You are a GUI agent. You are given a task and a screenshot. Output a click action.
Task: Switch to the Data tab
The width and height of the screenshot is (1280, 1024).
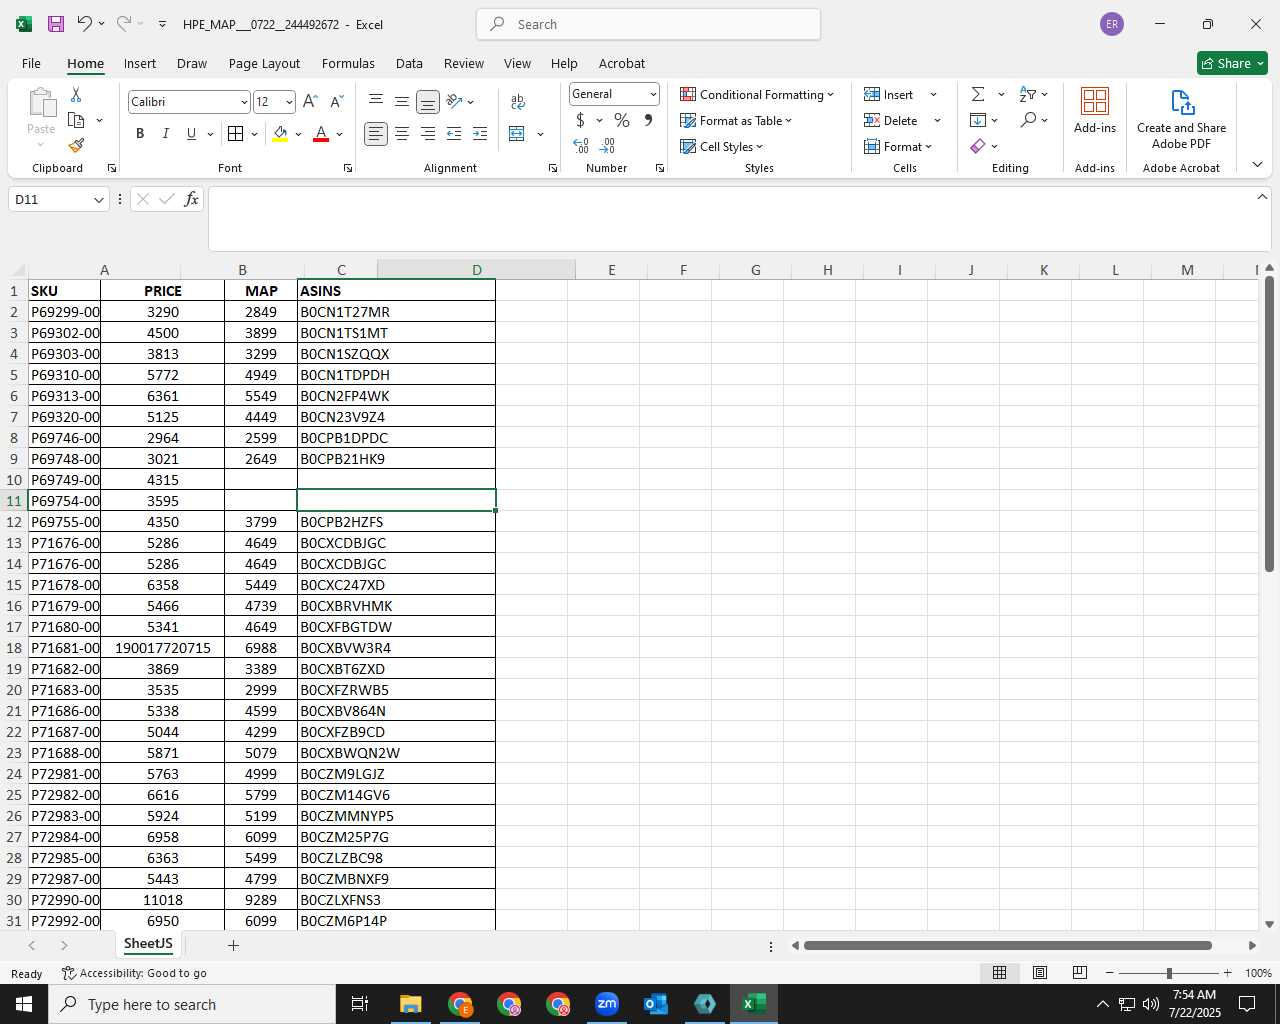click(x=409, y=63)
